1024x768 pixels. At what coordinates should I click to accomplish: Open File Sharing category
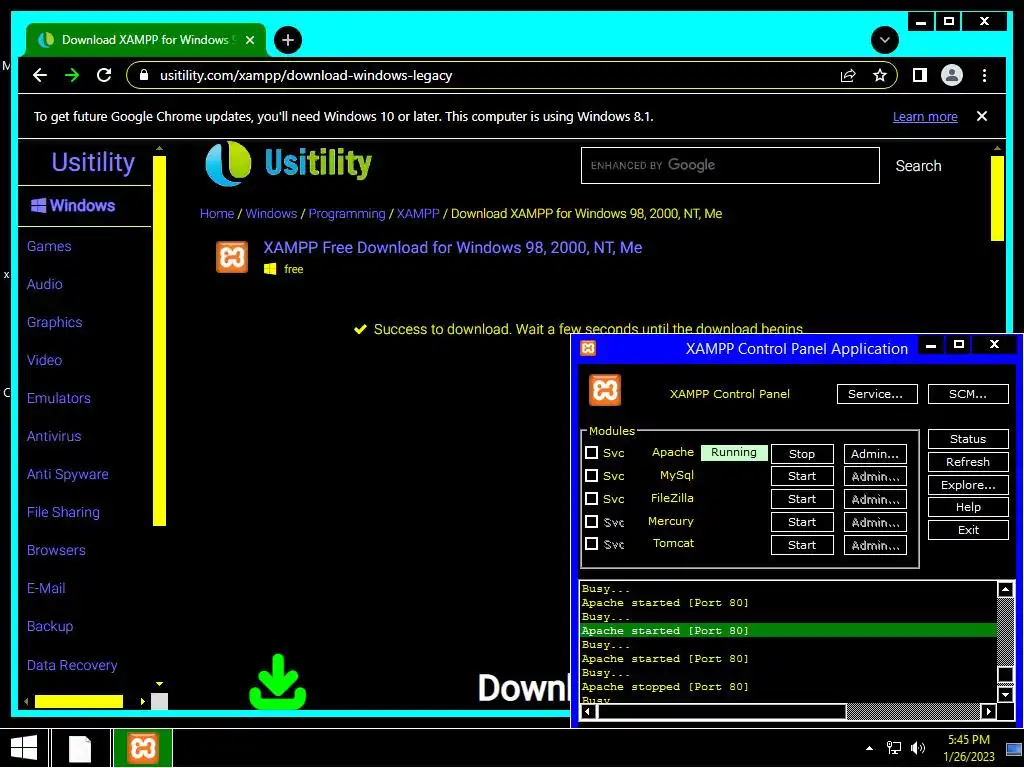coord(63,512)
